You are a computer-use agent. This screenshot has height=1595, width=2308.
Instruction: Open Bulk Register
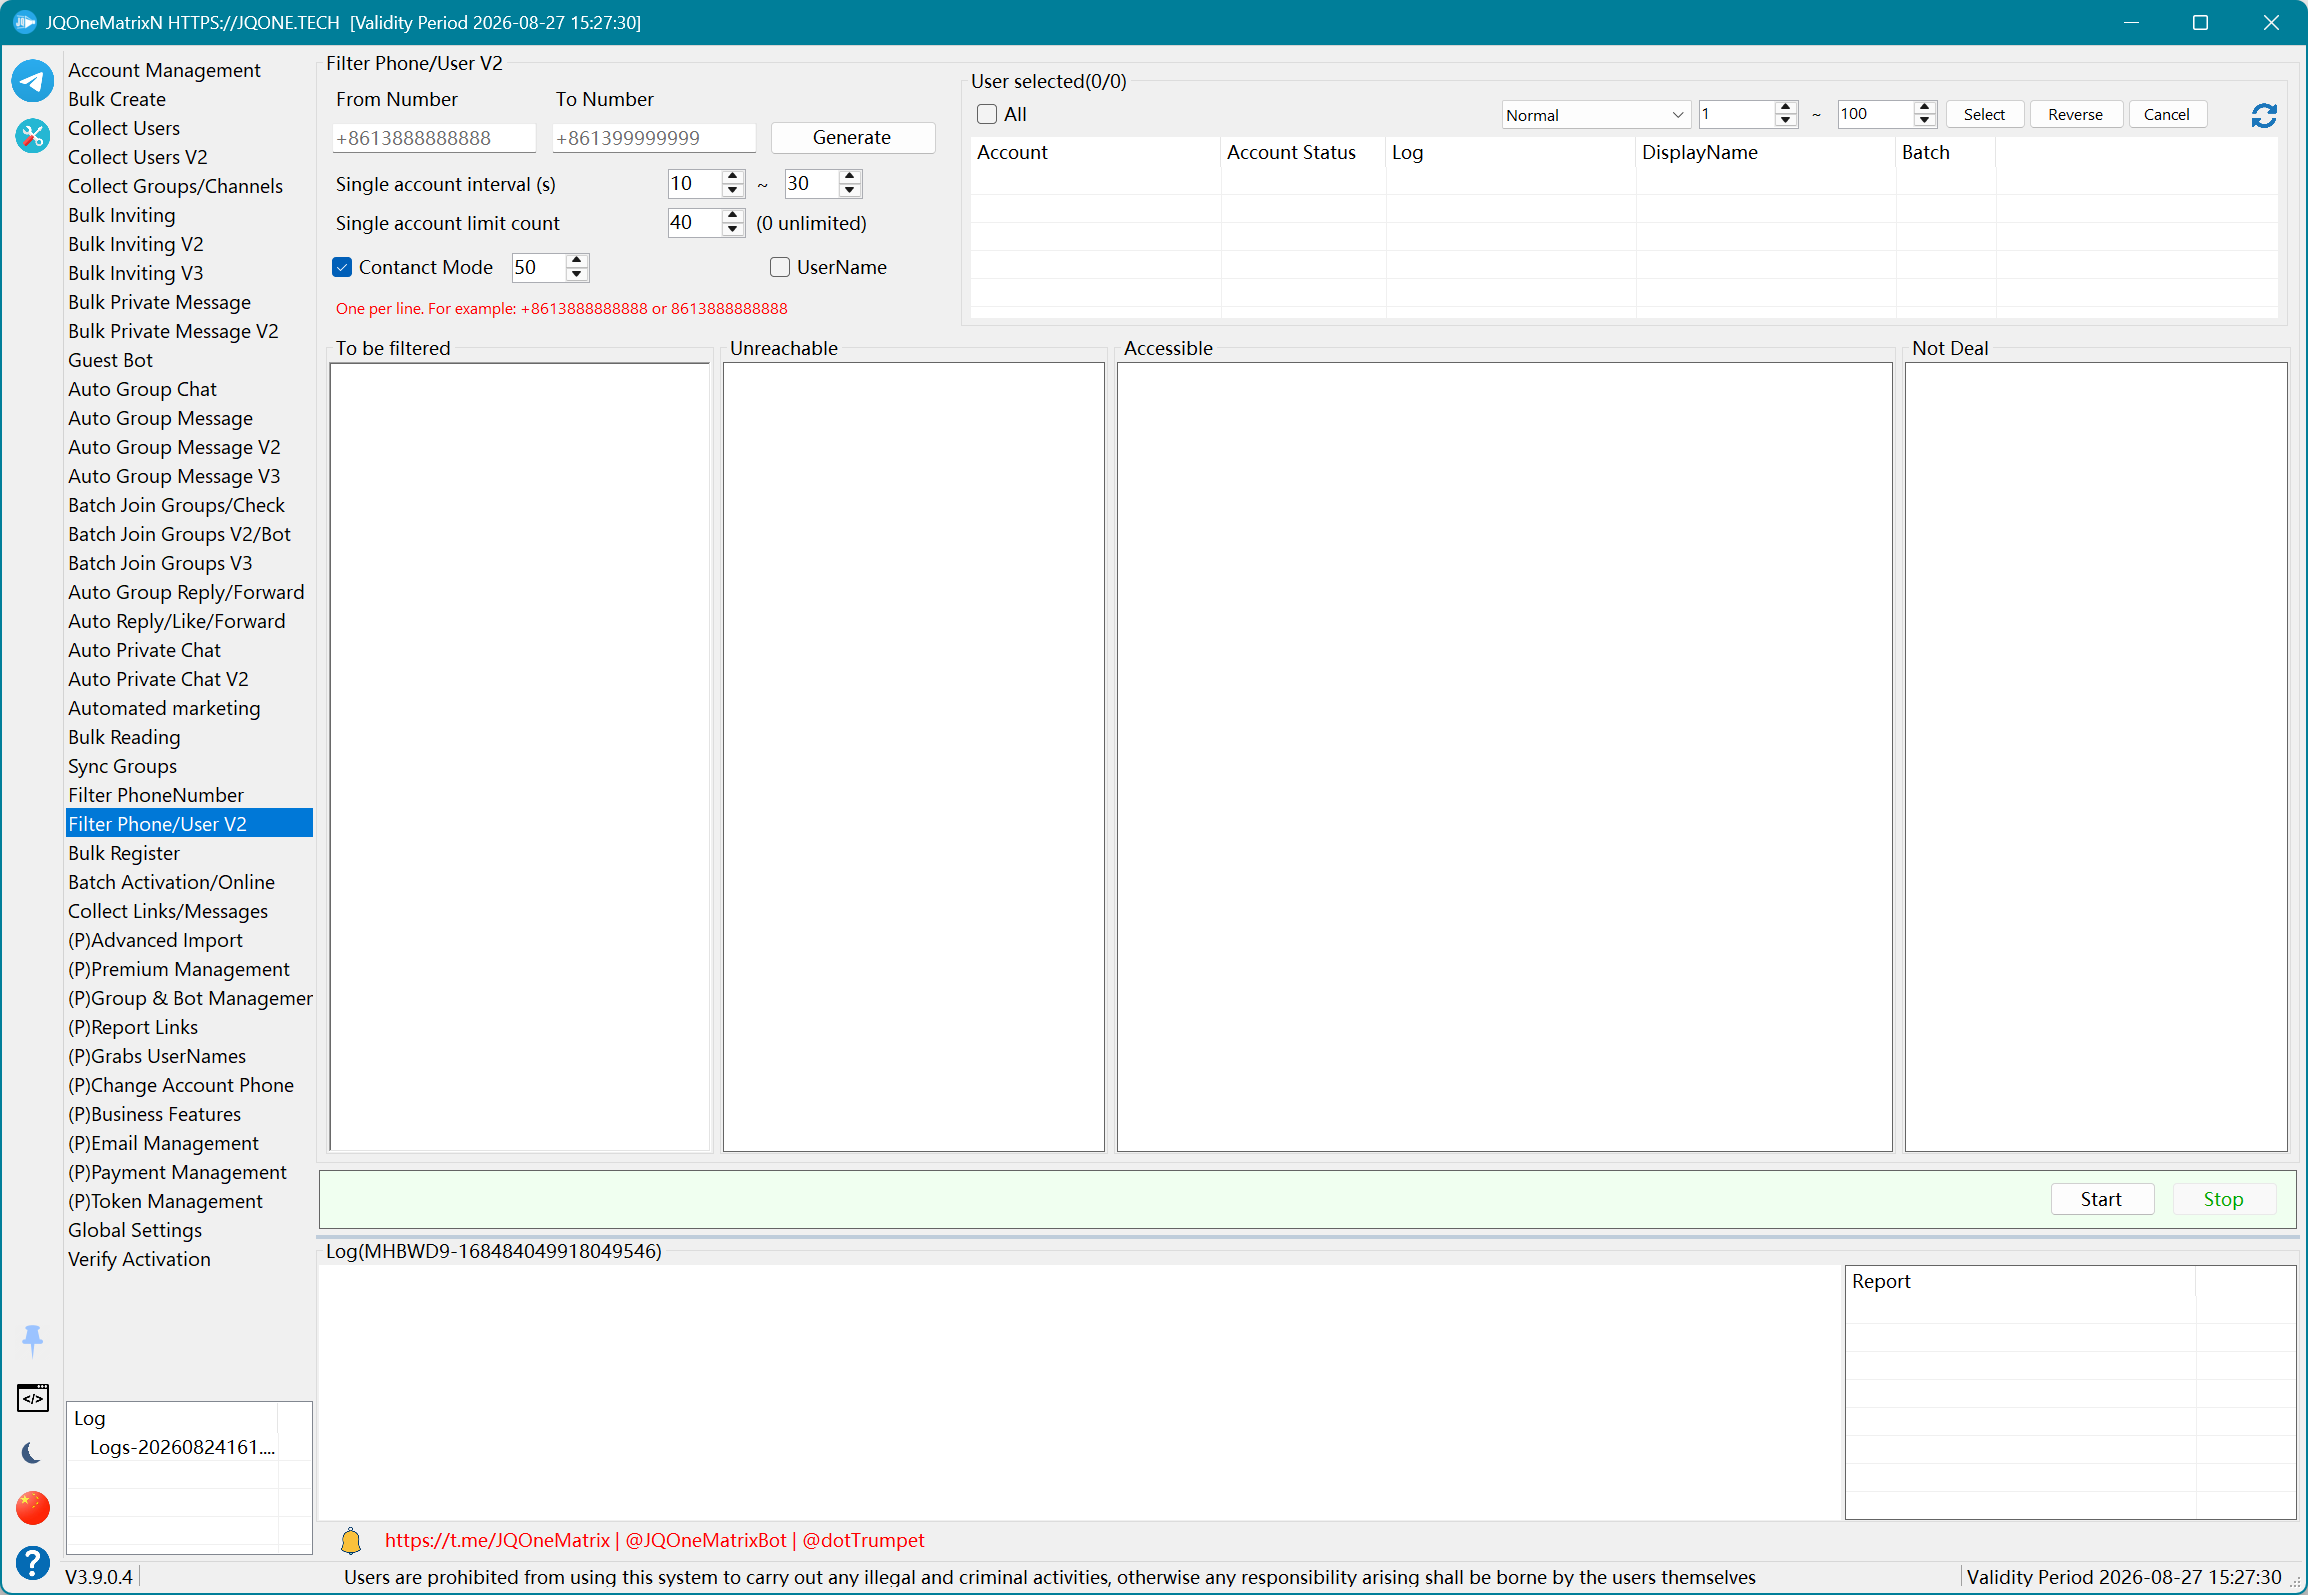(x=124, y=853)
